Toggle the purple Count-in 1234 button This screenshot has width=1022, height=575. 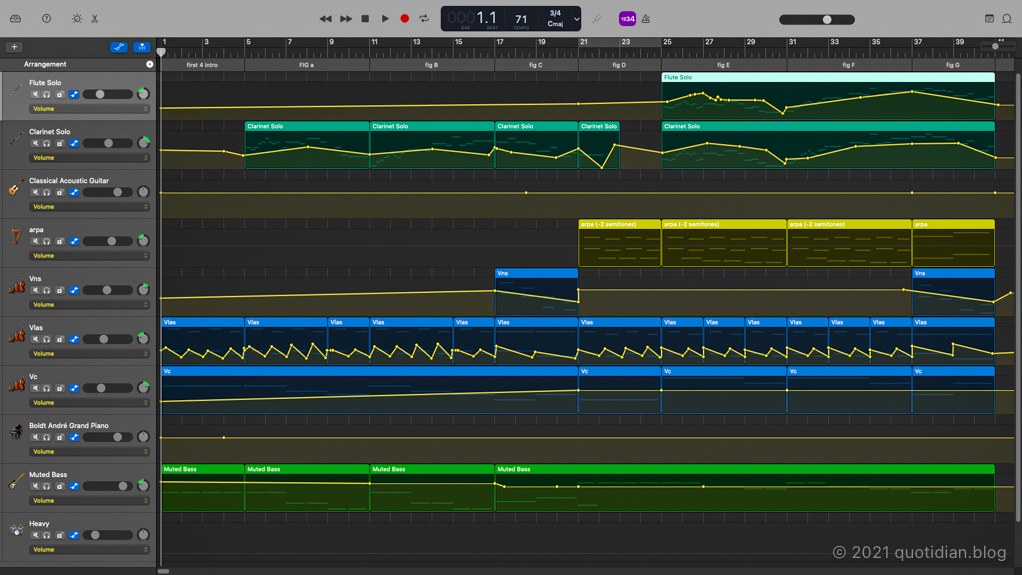[x=627, y=19]
